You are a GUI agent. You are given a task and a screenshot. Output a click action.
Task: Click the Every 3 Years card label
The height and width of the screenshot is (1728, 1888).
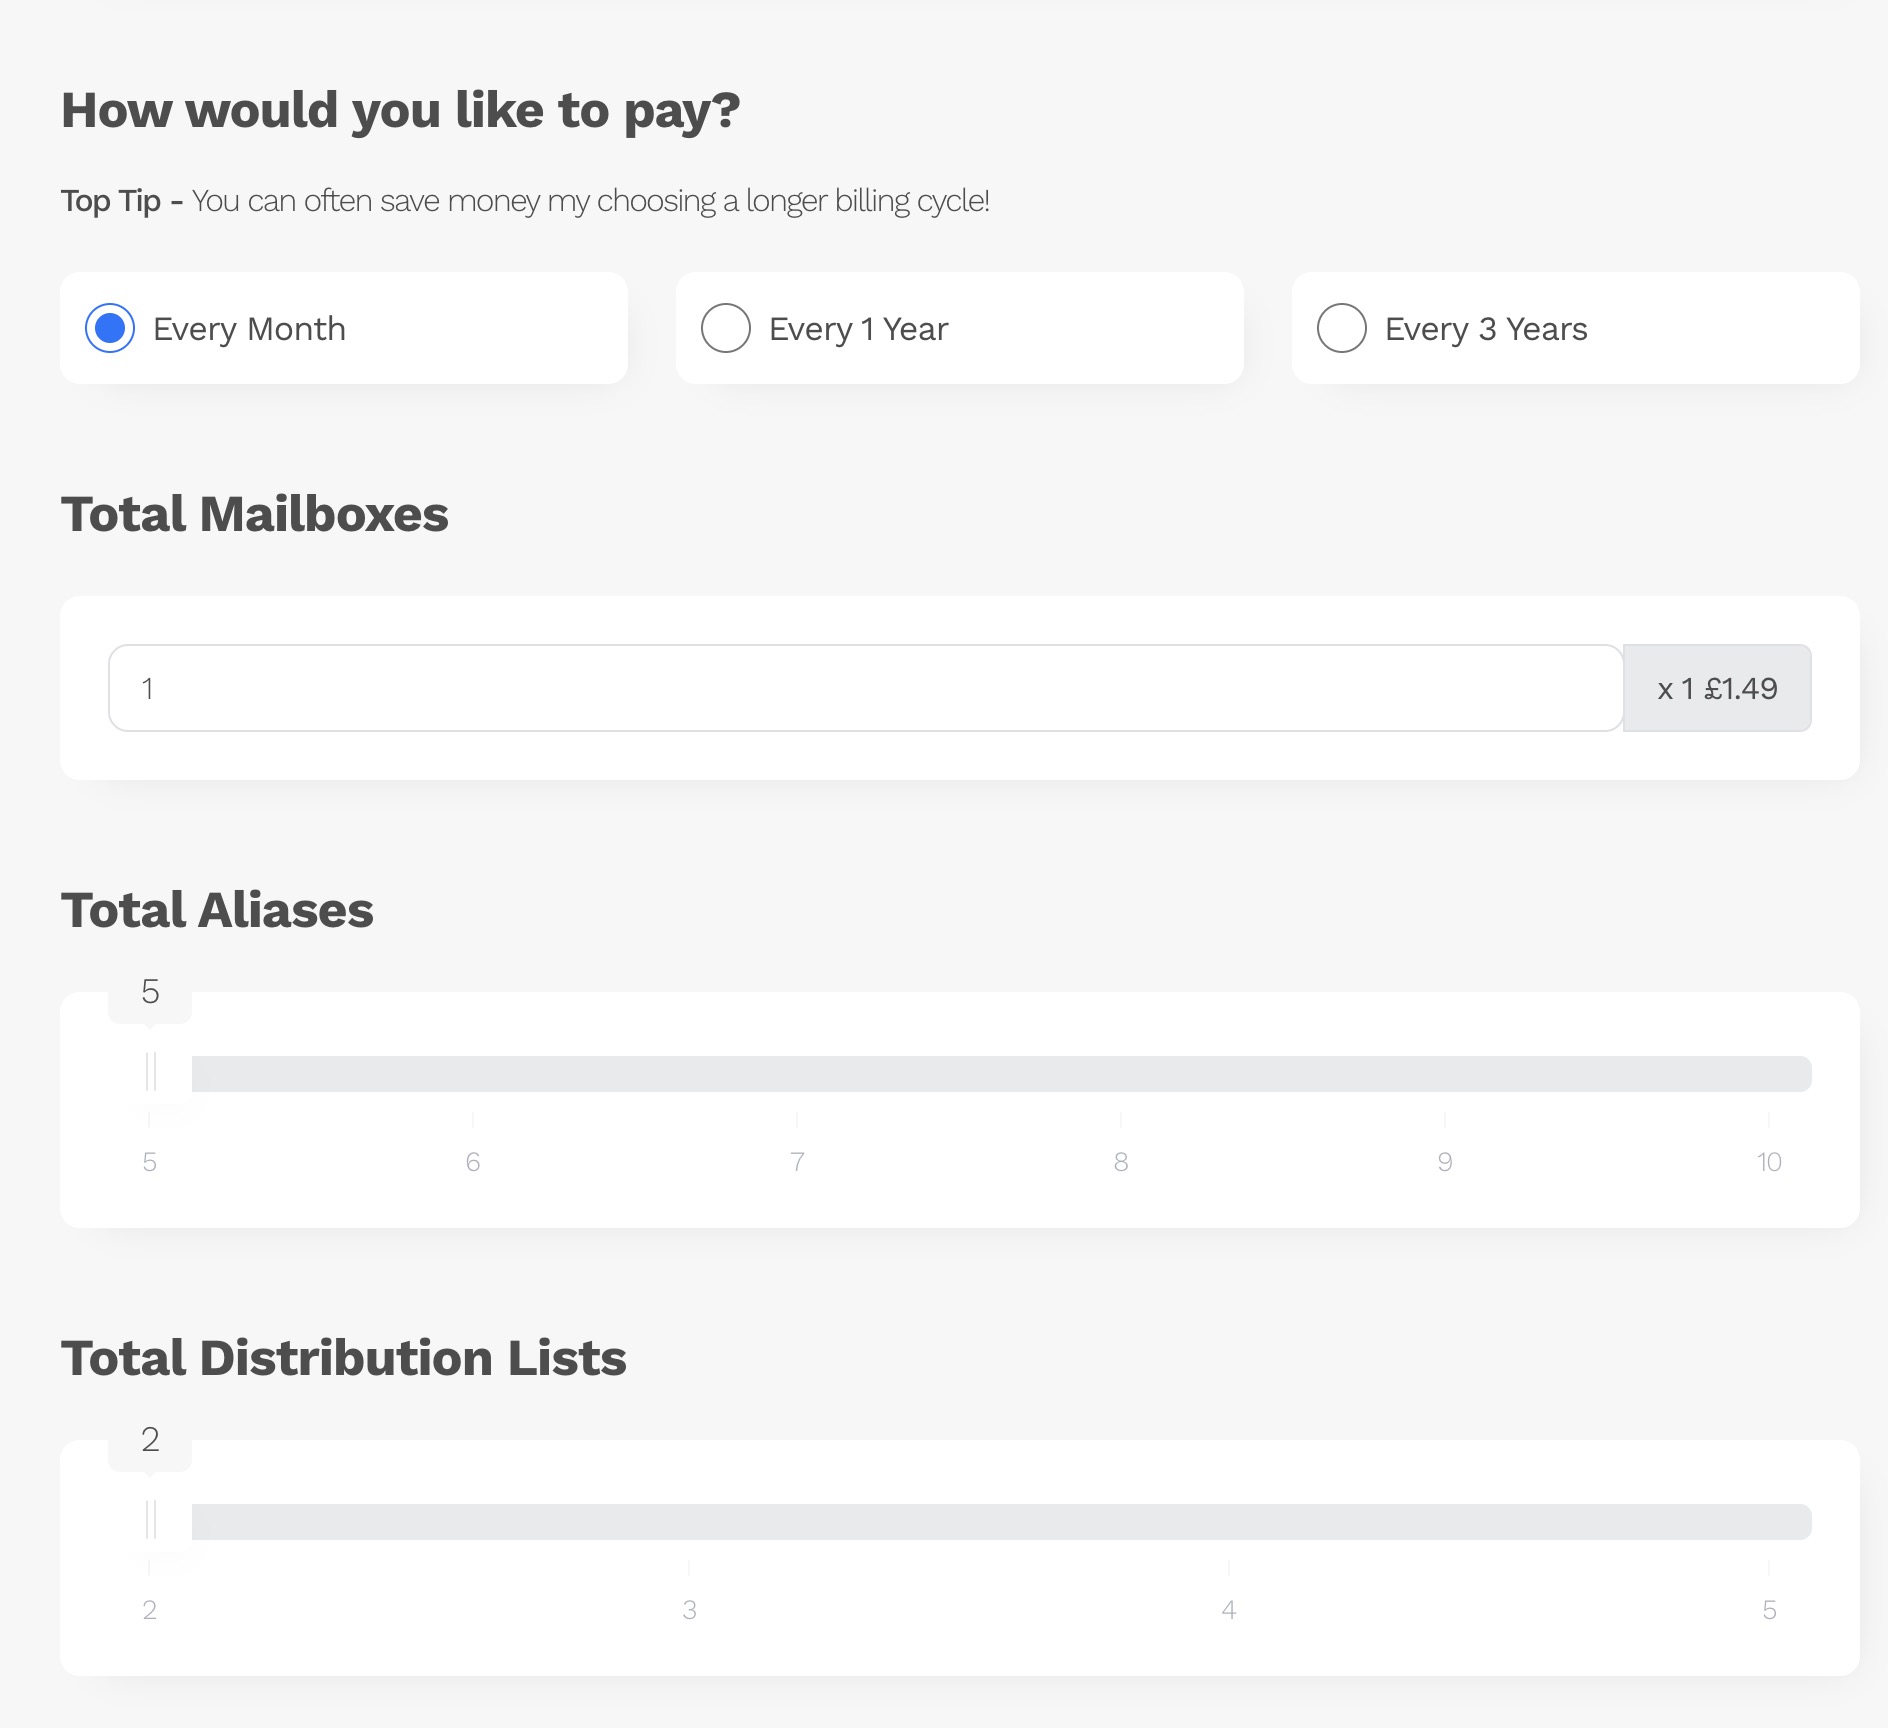click(x=1486, y=329)
